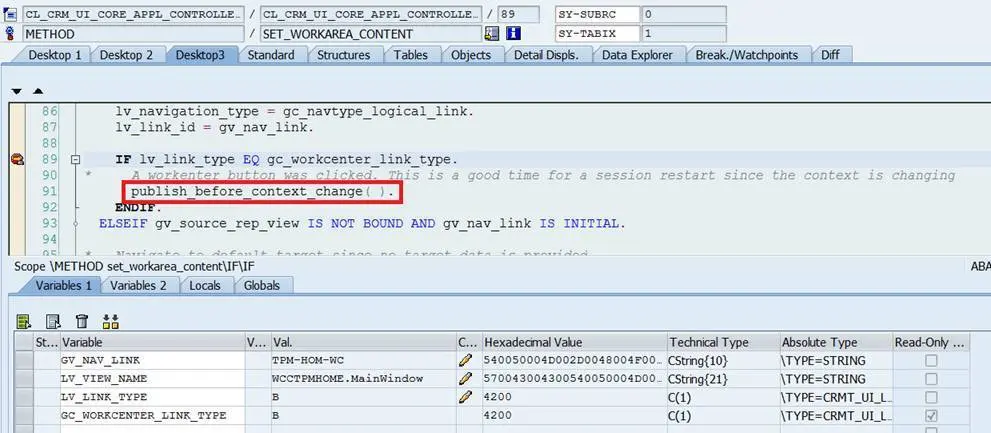The height and width of the screenshot is (433, 991).
Task: Click the Hexadecimal Value column header
Action: coord(573,342)
